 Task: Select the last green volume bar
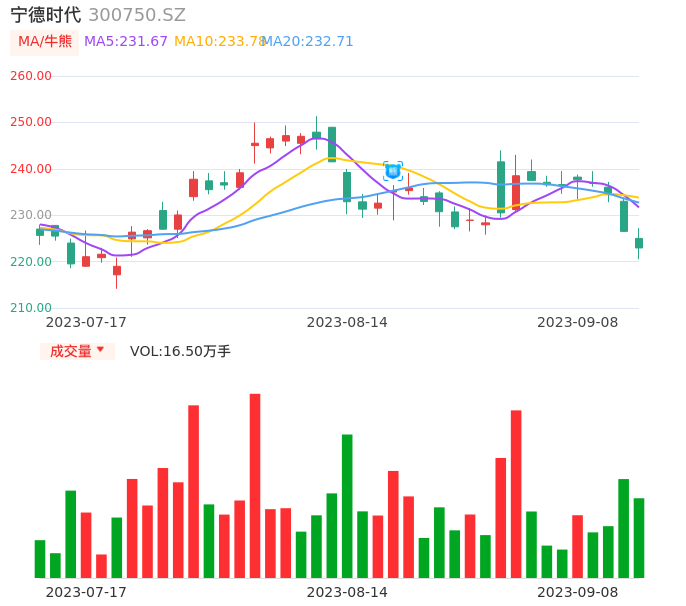639,538
